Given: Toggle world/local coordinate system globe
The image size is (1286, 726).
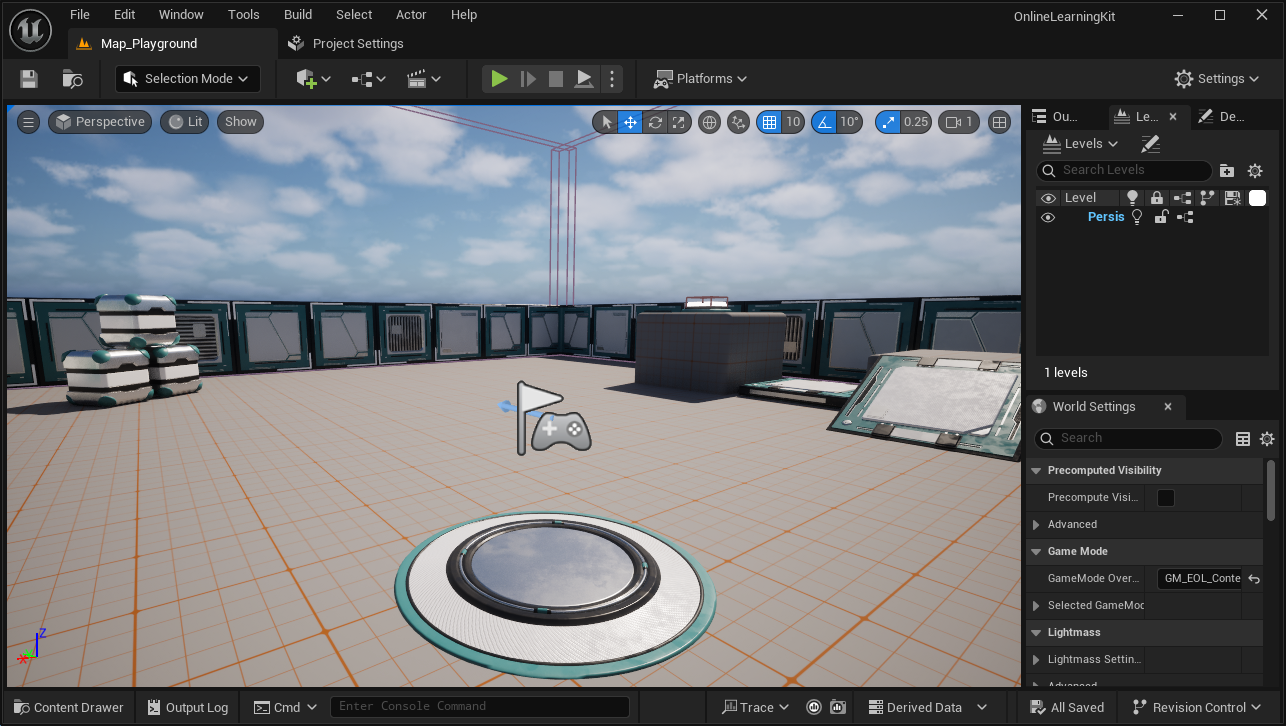Looking at the screenshot, I should (x=709, y=122).
